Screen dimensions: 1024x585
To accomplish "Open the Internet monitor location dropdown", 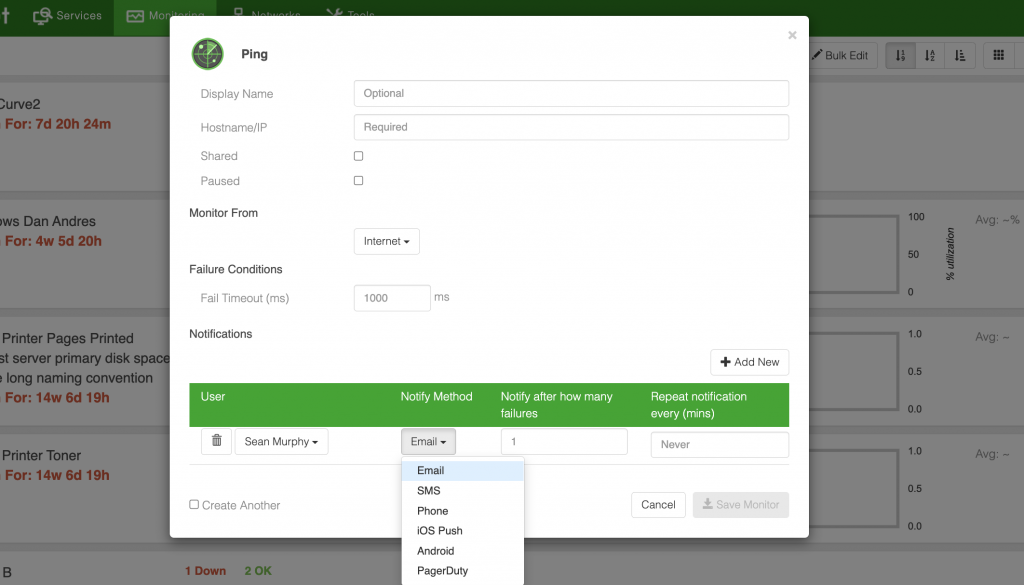I will [386, 241].
